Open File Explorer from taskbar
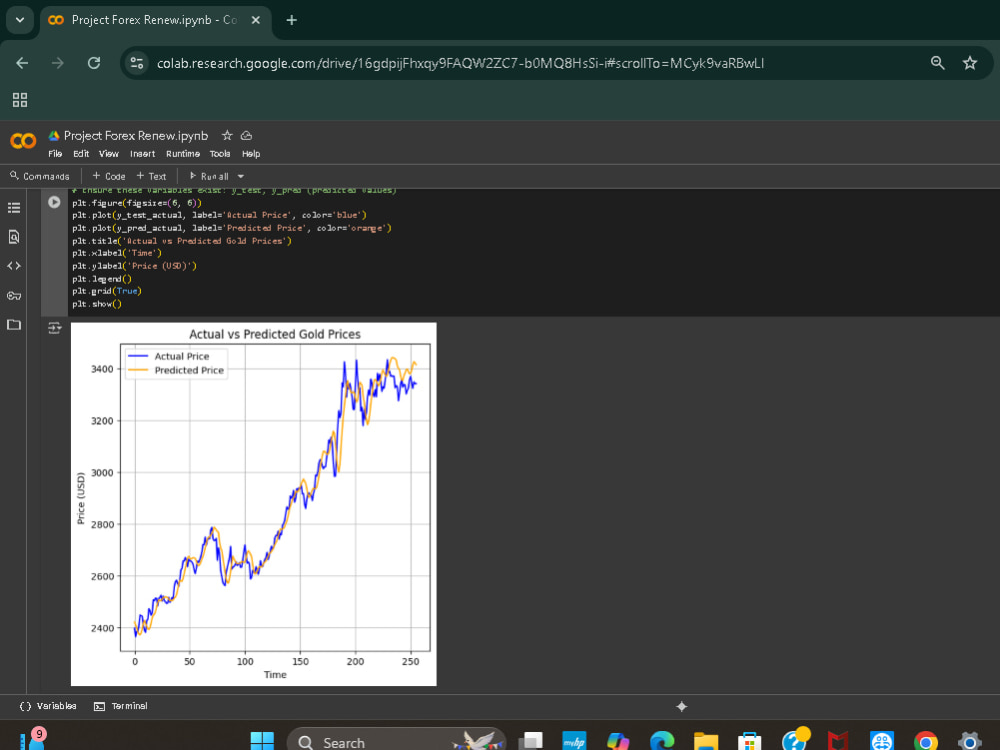 [x=706, y=742]
